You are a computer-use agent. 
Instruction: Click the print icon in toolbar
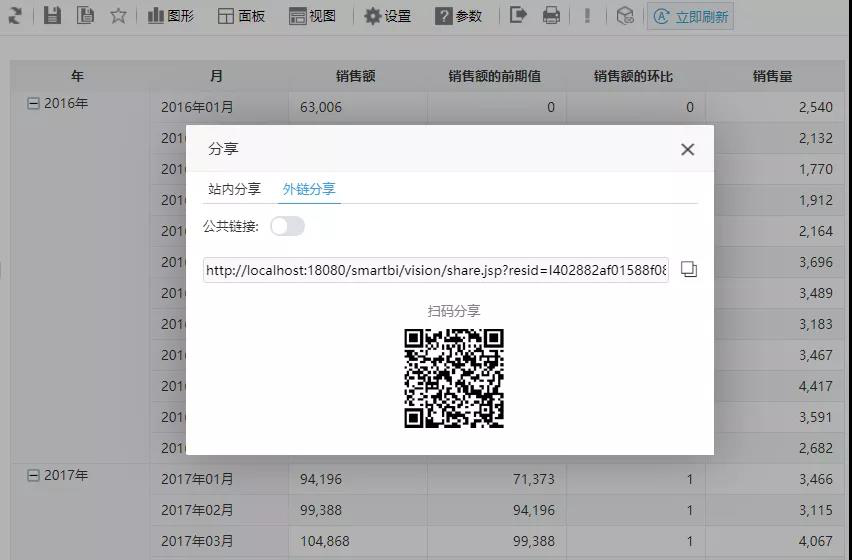point(551,15)
